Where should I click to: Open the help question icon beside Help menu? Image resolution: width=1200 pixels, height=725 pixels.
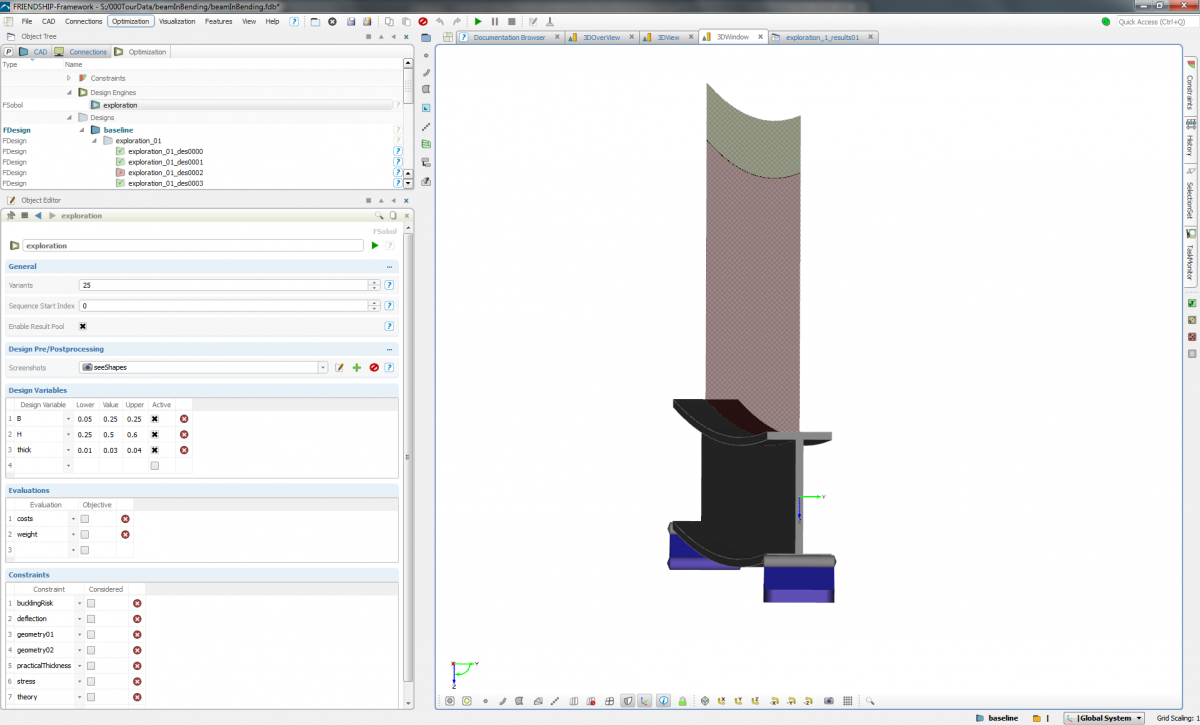294,21
